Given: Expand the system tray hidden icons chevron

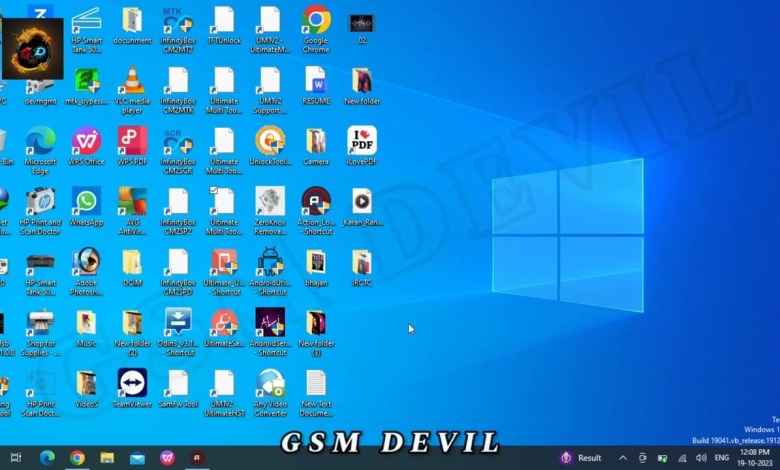Looking at the screenshot, I should tap(623, 458).
